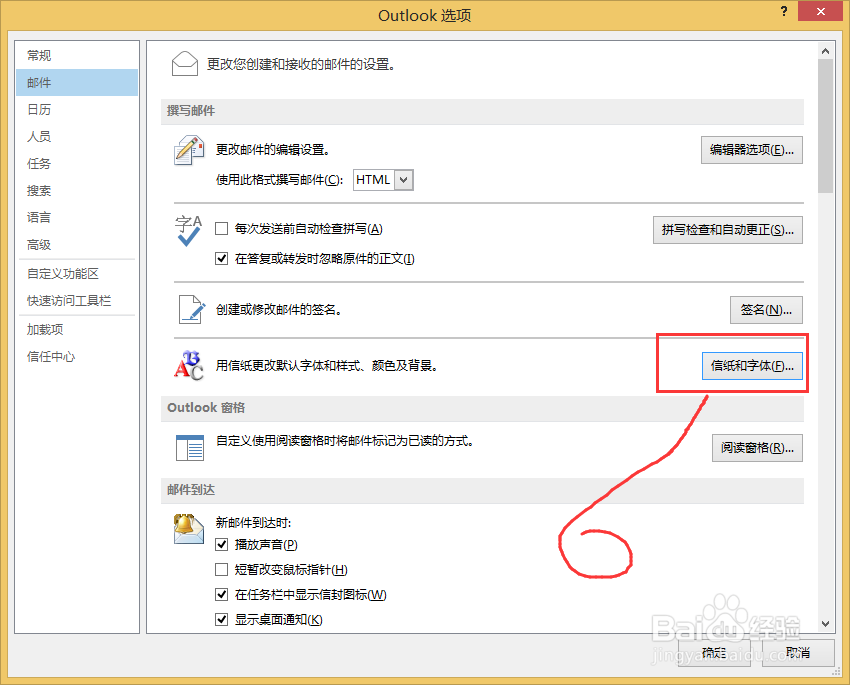Click the 签名 button

[x=766, y=310]
